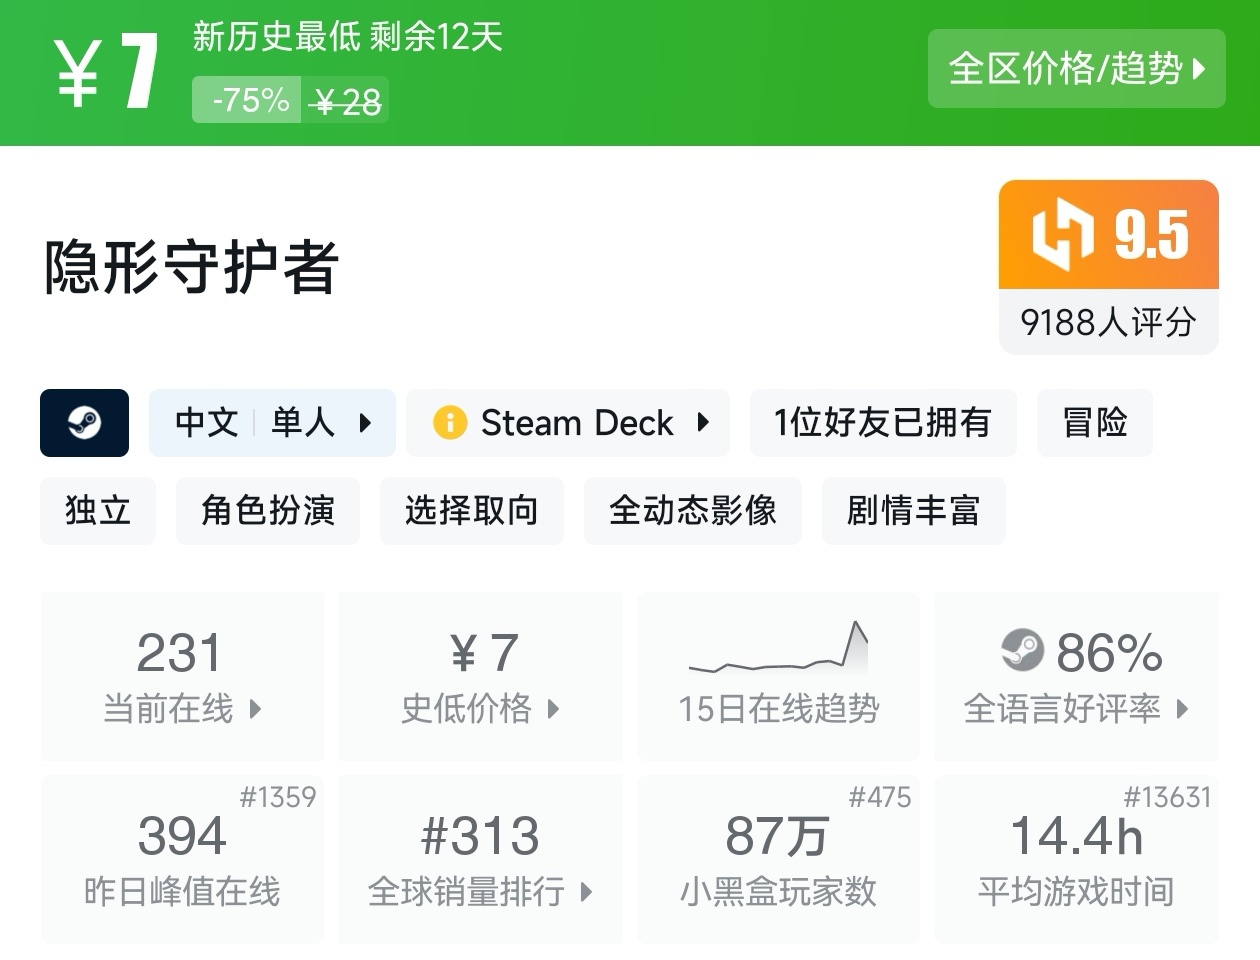Tap the Steam logo beside the 86% rating

tap(1022, 651)
